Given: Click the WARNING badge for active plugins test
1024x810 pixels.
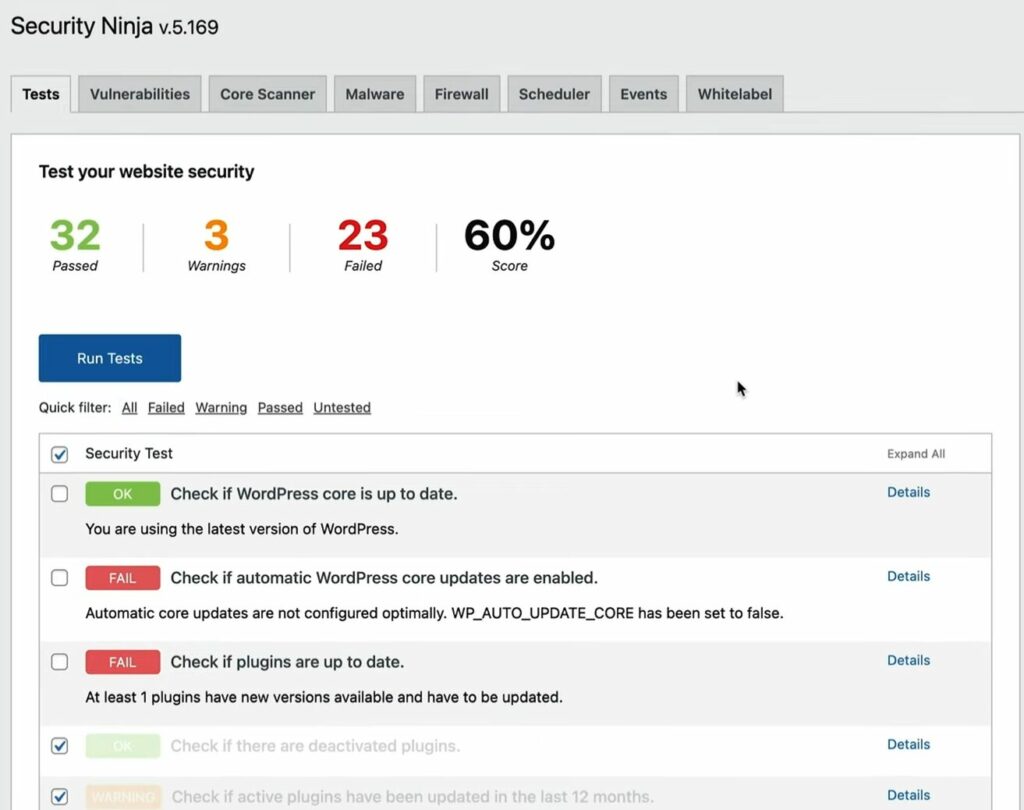Looking at the screenshot, I should (x=123, y=797).
